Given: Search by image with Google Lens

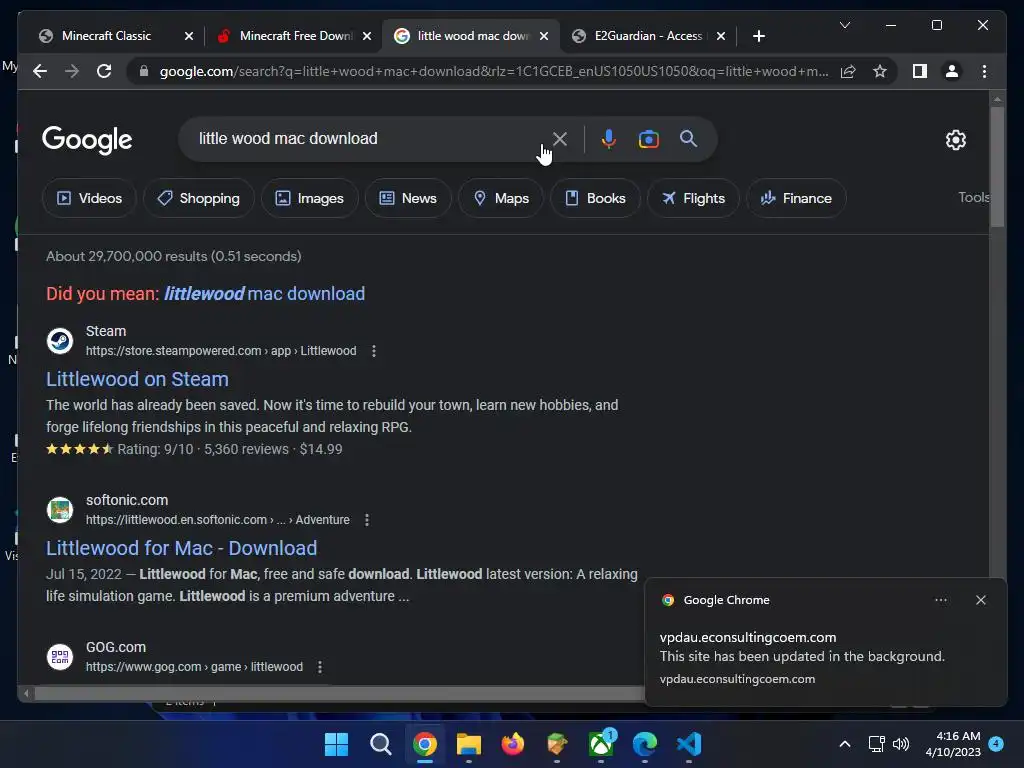Looking at the screenshot, I should (648, 139).
